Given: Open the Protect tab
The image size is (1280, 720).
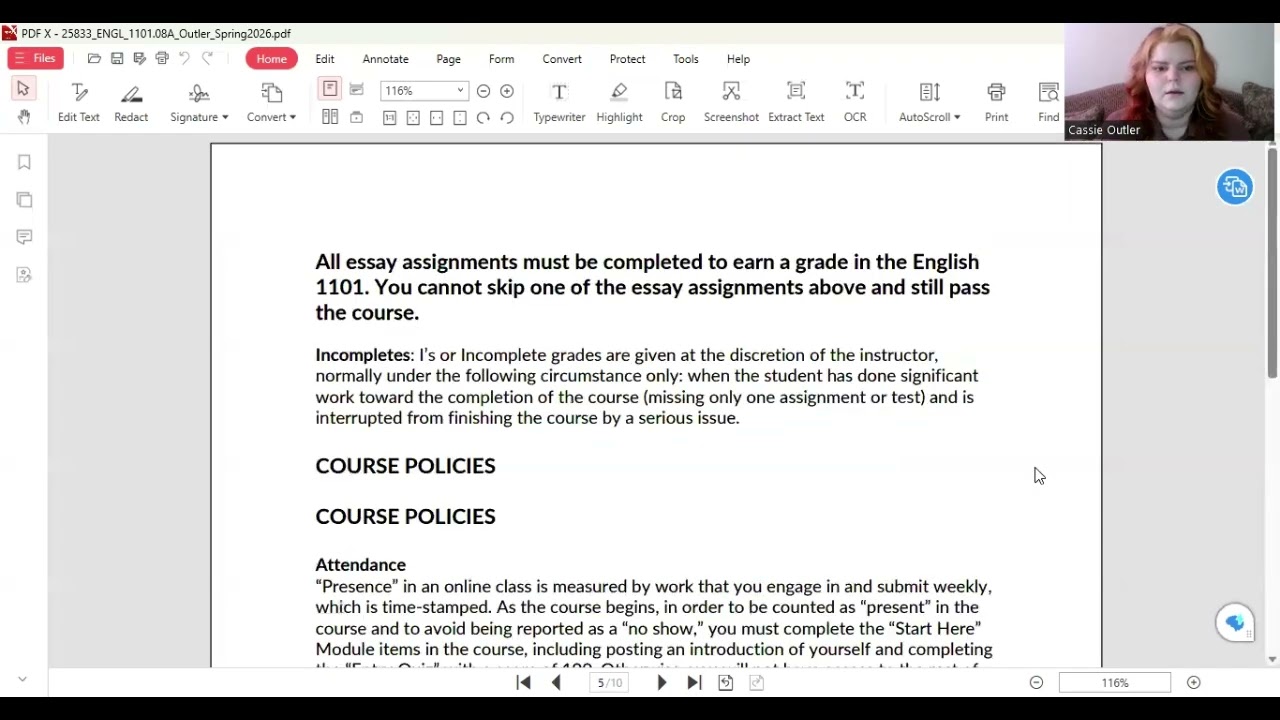Looking at the screenshot, I should pyautogui.click(x=627, y=59).
